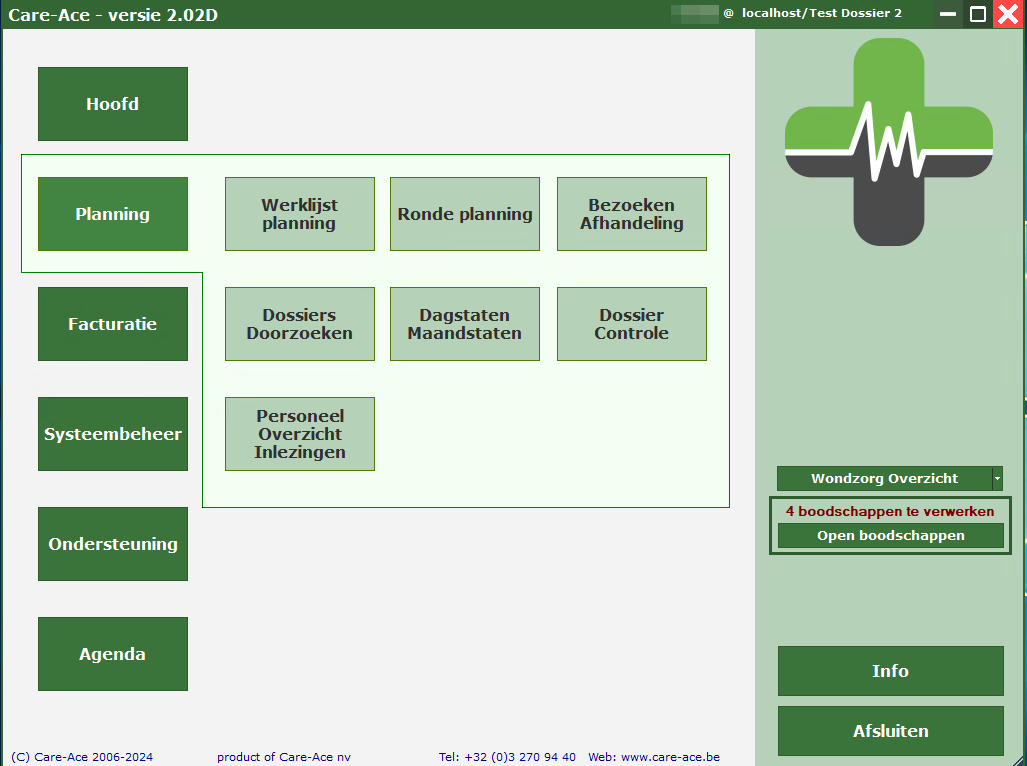Open Bezoeken Afhandeling
The image size is (1027, 766).
632,214
